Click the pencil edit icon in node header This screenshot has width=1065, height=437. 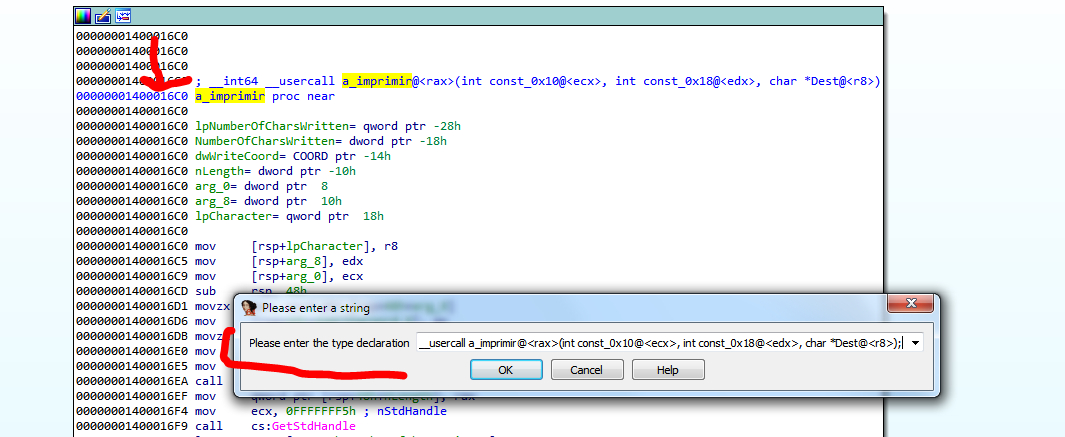click(x=103, y=16)
